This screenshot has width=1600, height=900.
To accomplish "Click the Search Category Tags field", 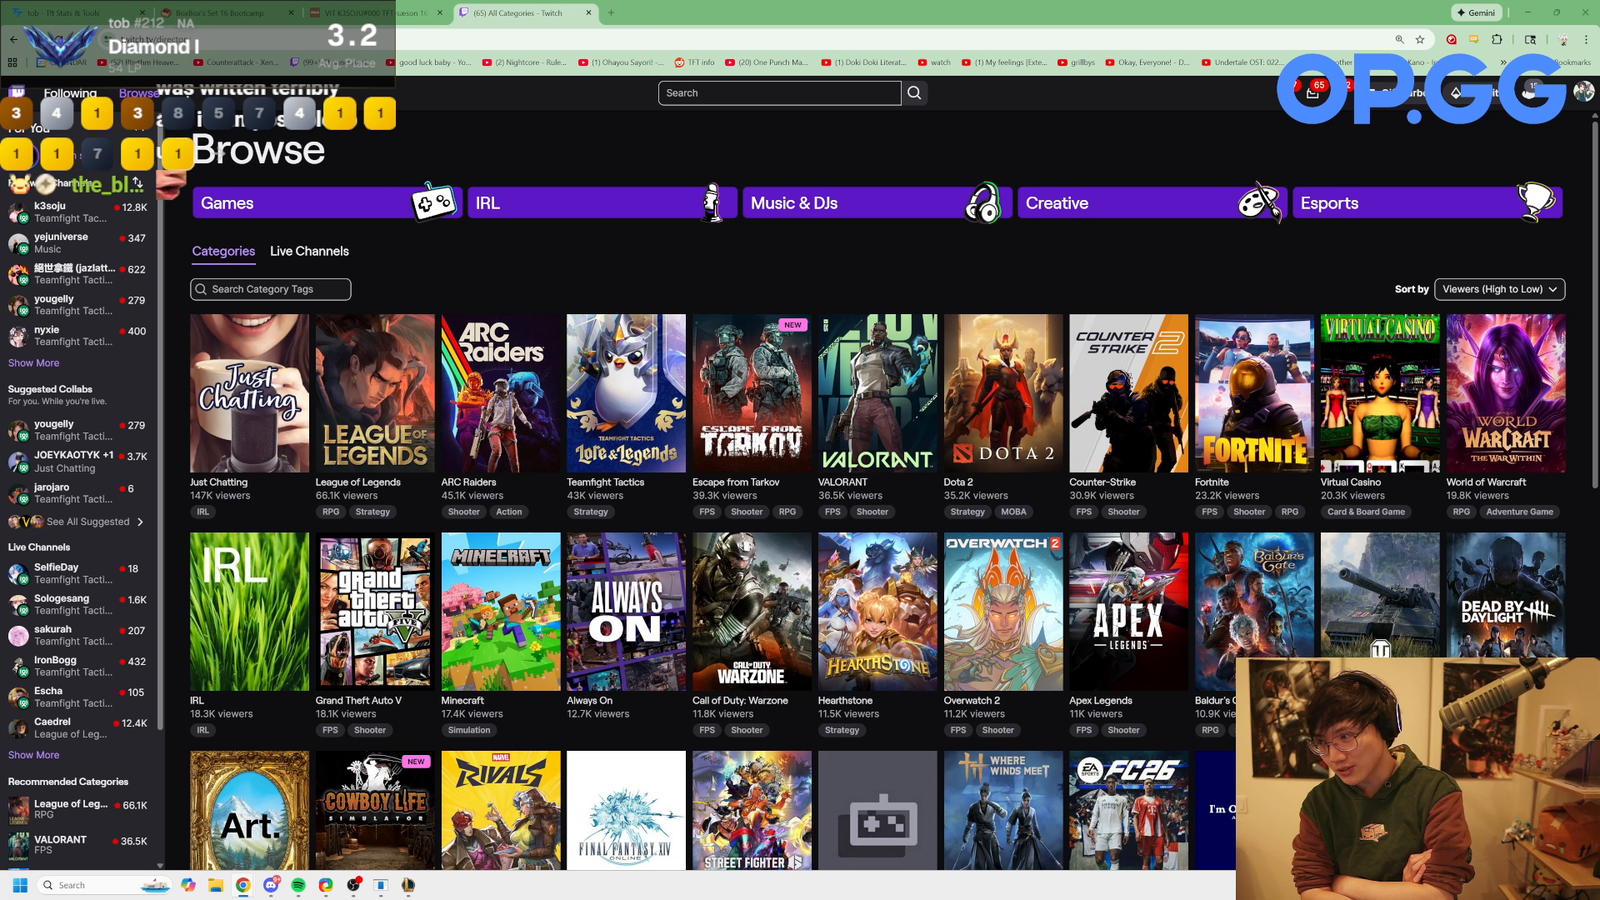I will (271, 289).
